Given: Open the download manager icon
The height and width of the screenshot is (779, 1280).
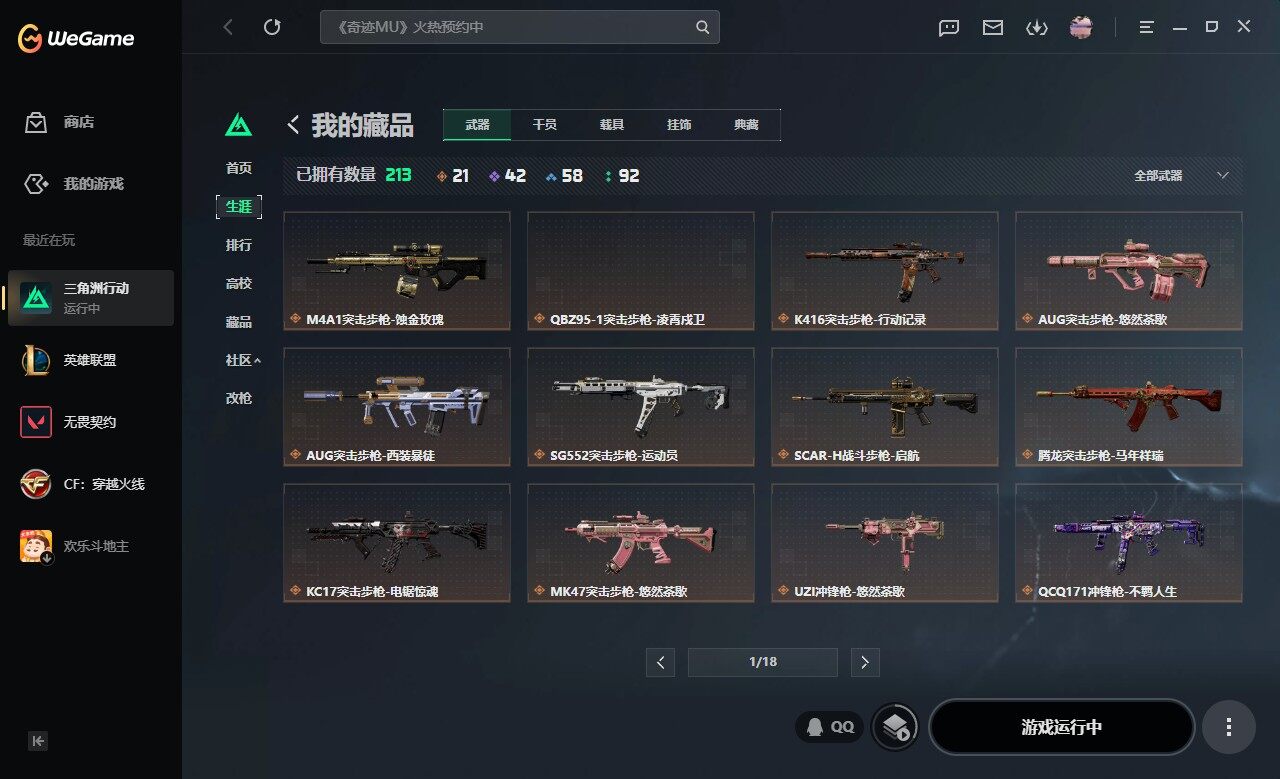Looking at the screenshot, I should [x=1036, y=28].
